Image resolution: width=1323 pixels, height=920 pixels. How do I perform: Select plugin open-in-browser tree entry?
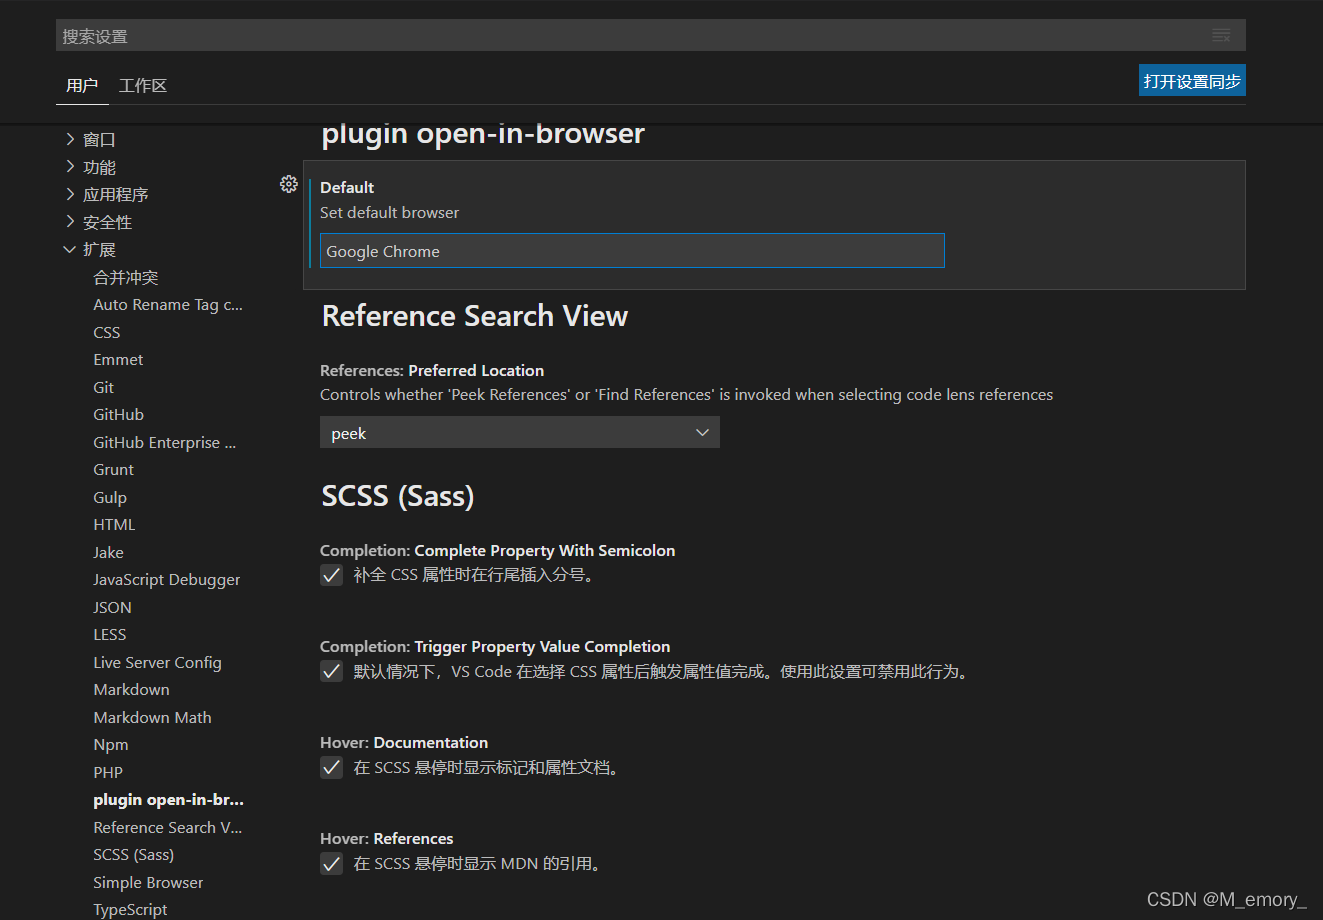168,799
